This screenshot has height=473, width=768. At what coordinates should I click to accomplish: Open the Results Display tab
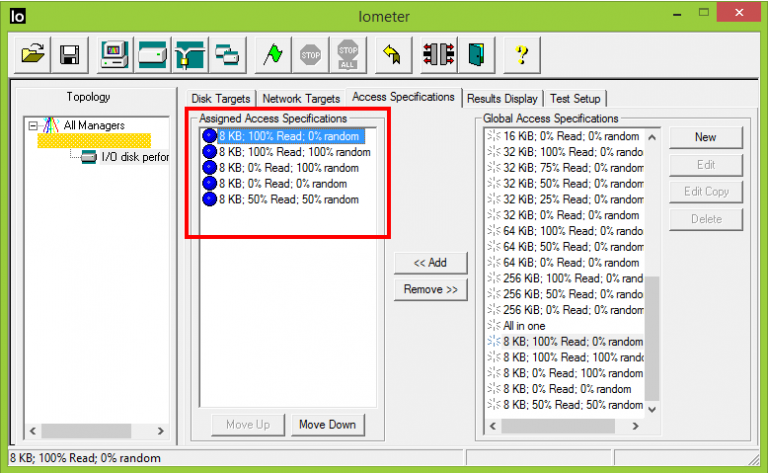(503, 99)
